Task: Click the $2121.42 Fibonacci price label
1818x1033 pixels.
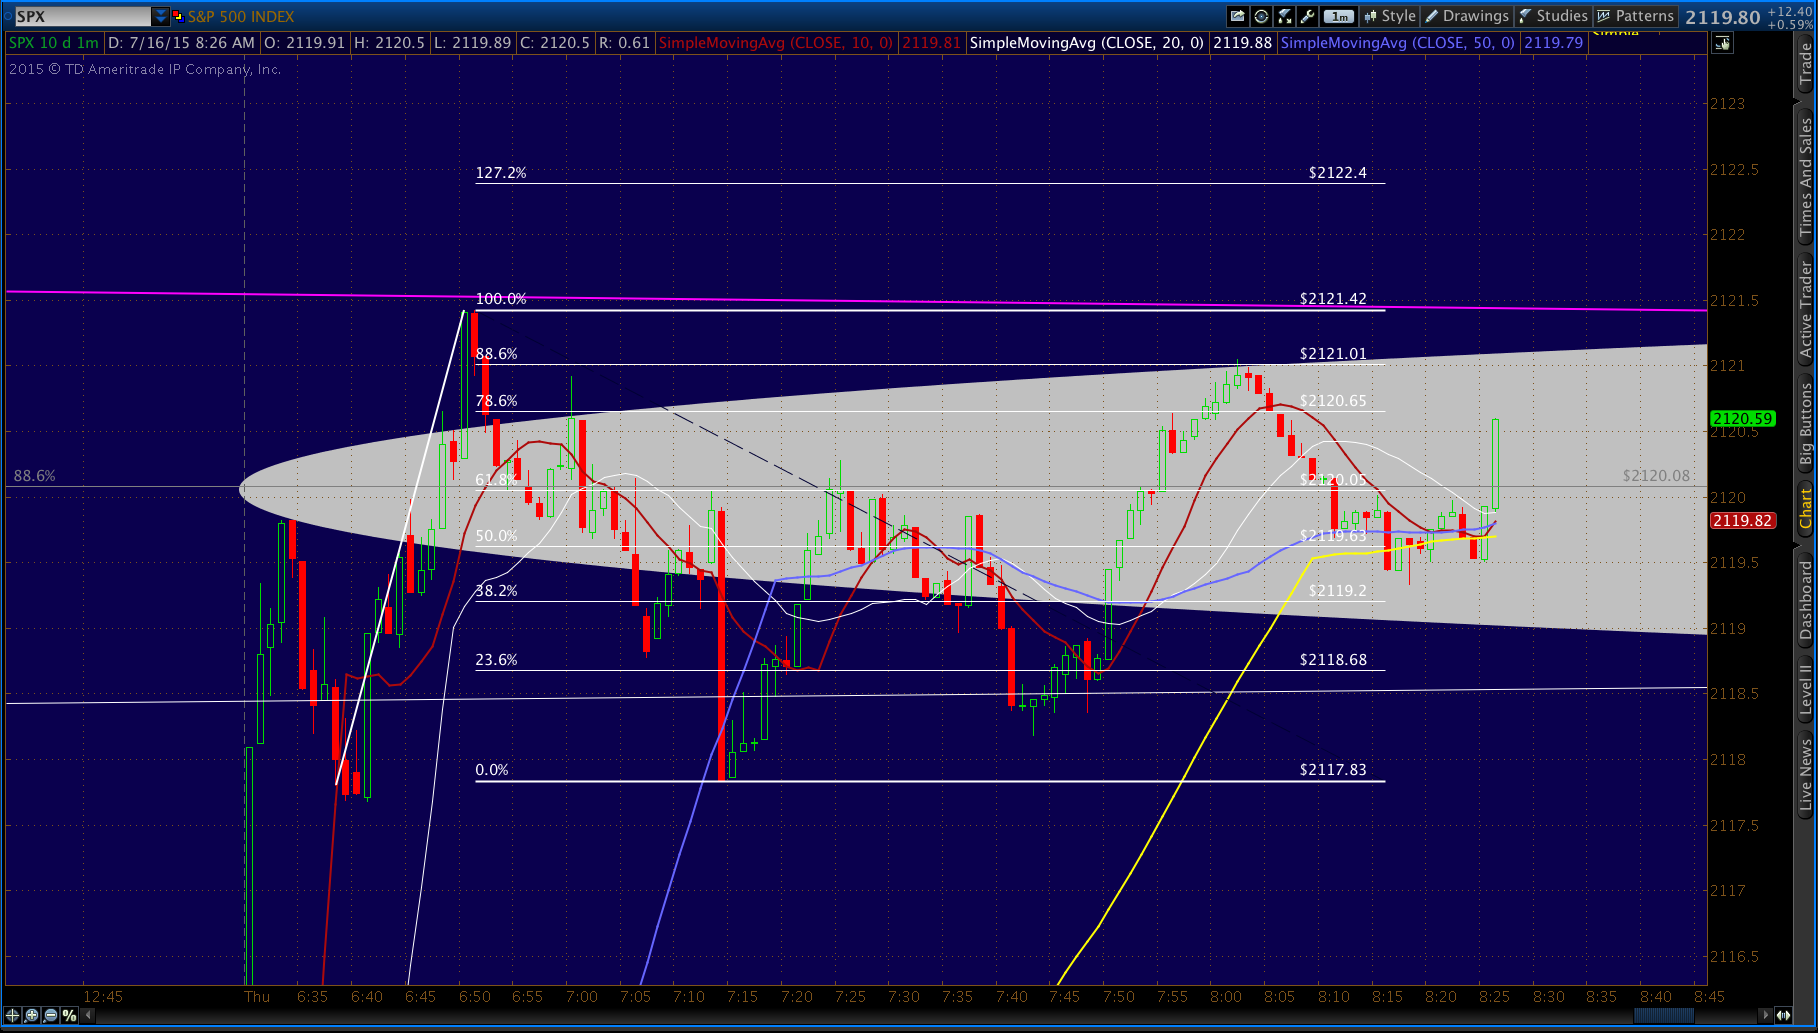Action: [1333, 299]
